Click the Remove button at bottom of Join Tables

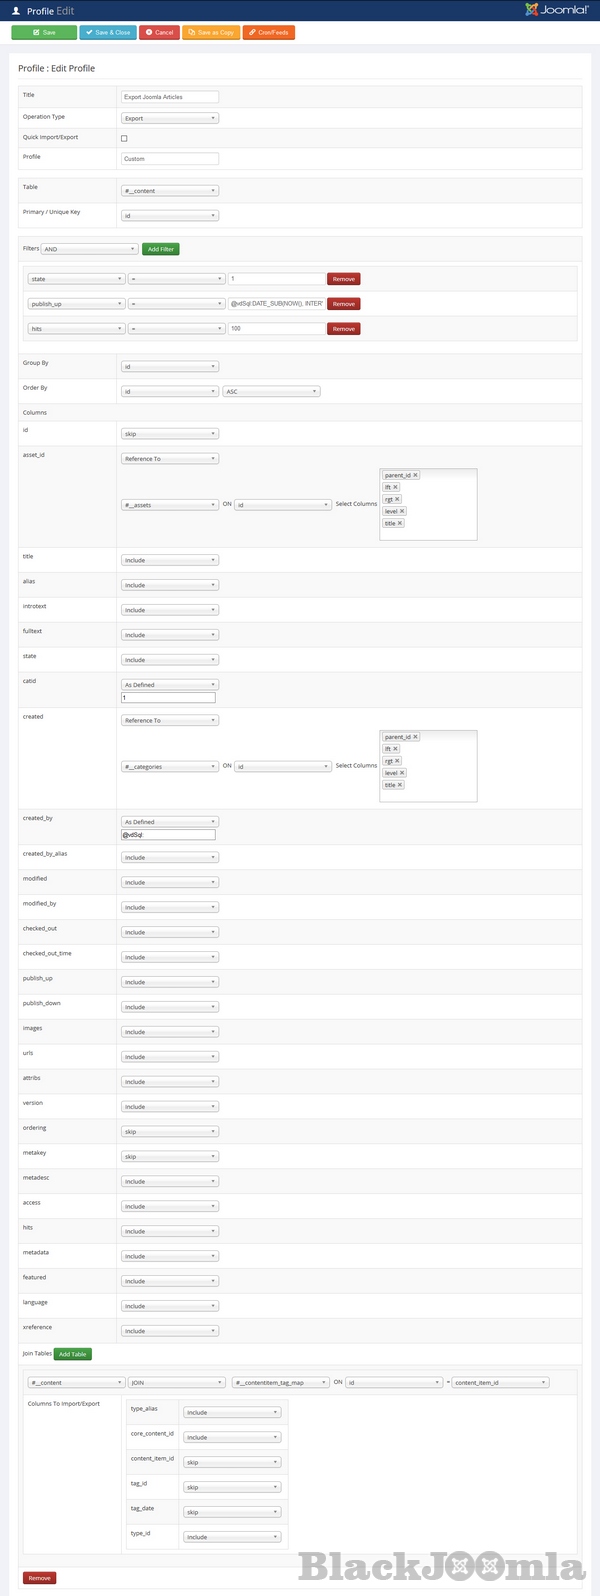(39, 1578)
